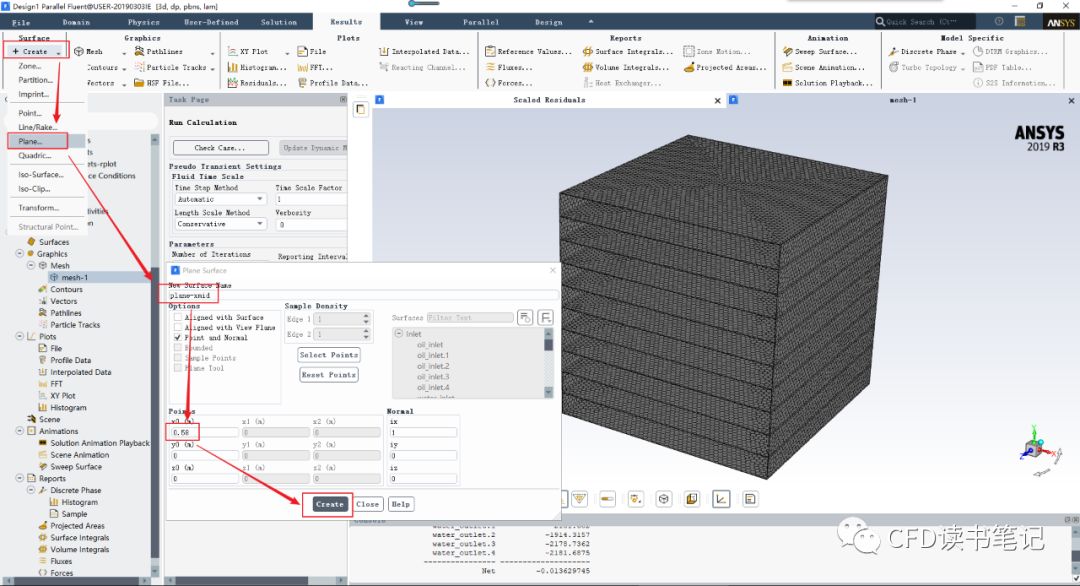The width and height of the screenshot is (1080, 586).
Task: Choose Line/Rake... from Create menu
Action: pyautogui.click(x=38, y=127)
